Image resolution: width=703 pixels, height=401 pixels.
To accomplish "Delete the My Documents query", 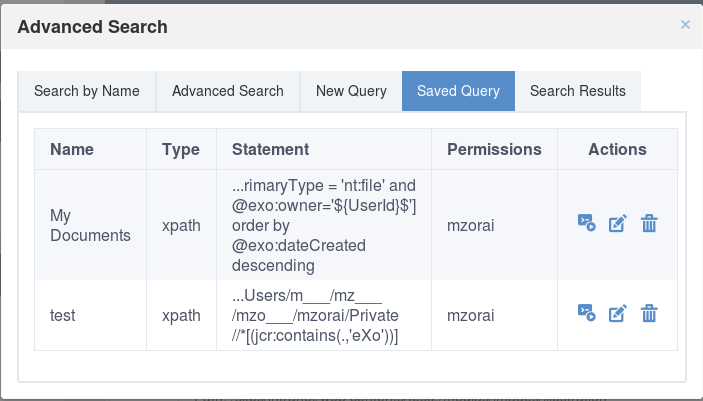I will [x=649, y=223].
